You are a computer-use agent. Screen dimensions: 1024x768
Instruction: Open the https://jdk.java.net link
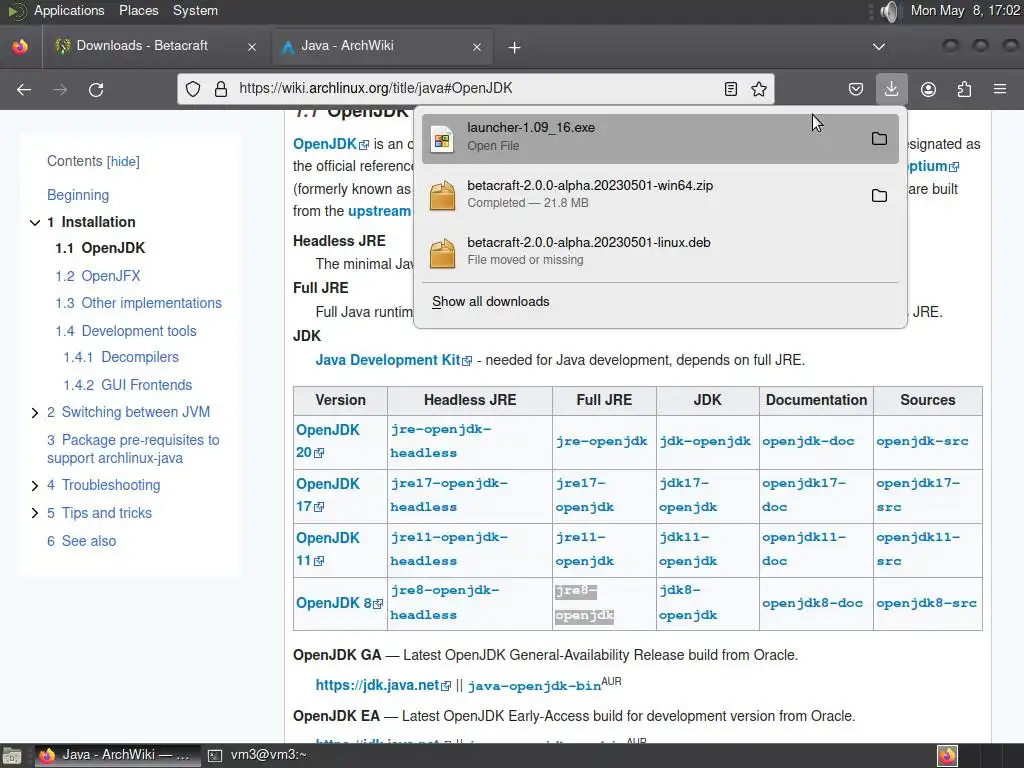pyautogui.click(x=383, y=685)
